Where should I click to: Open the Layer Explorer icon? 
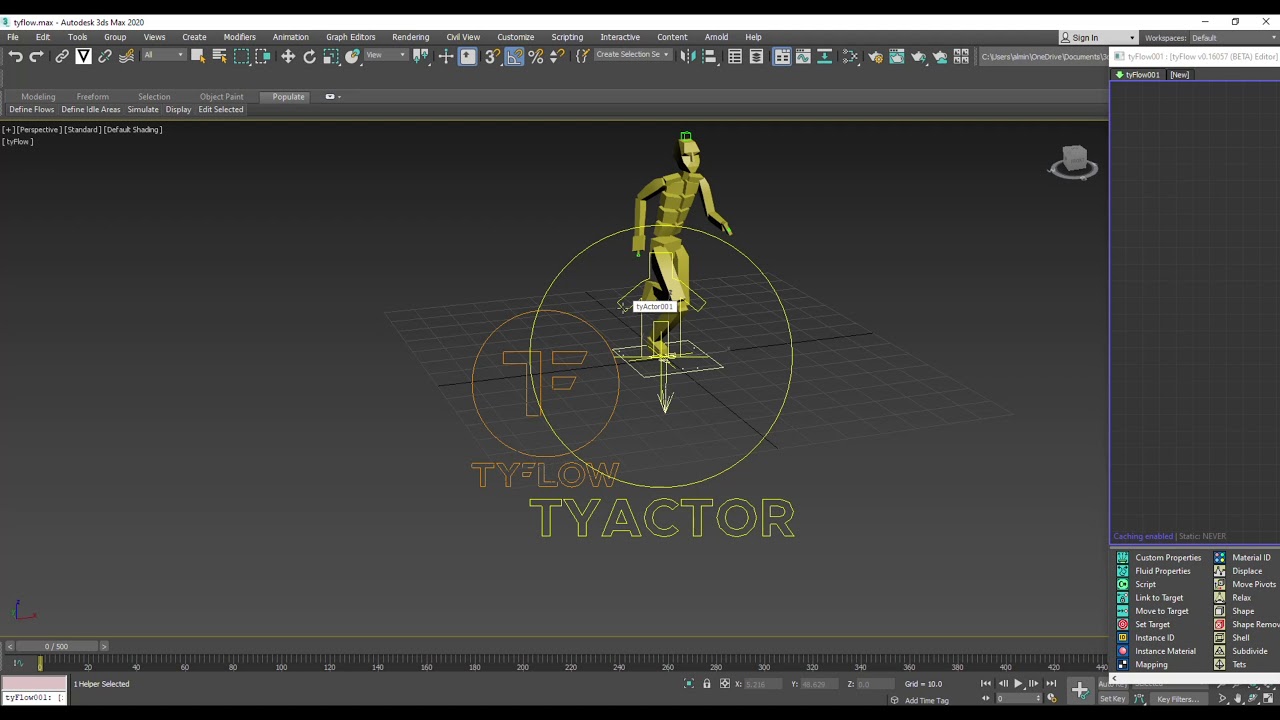757,57
